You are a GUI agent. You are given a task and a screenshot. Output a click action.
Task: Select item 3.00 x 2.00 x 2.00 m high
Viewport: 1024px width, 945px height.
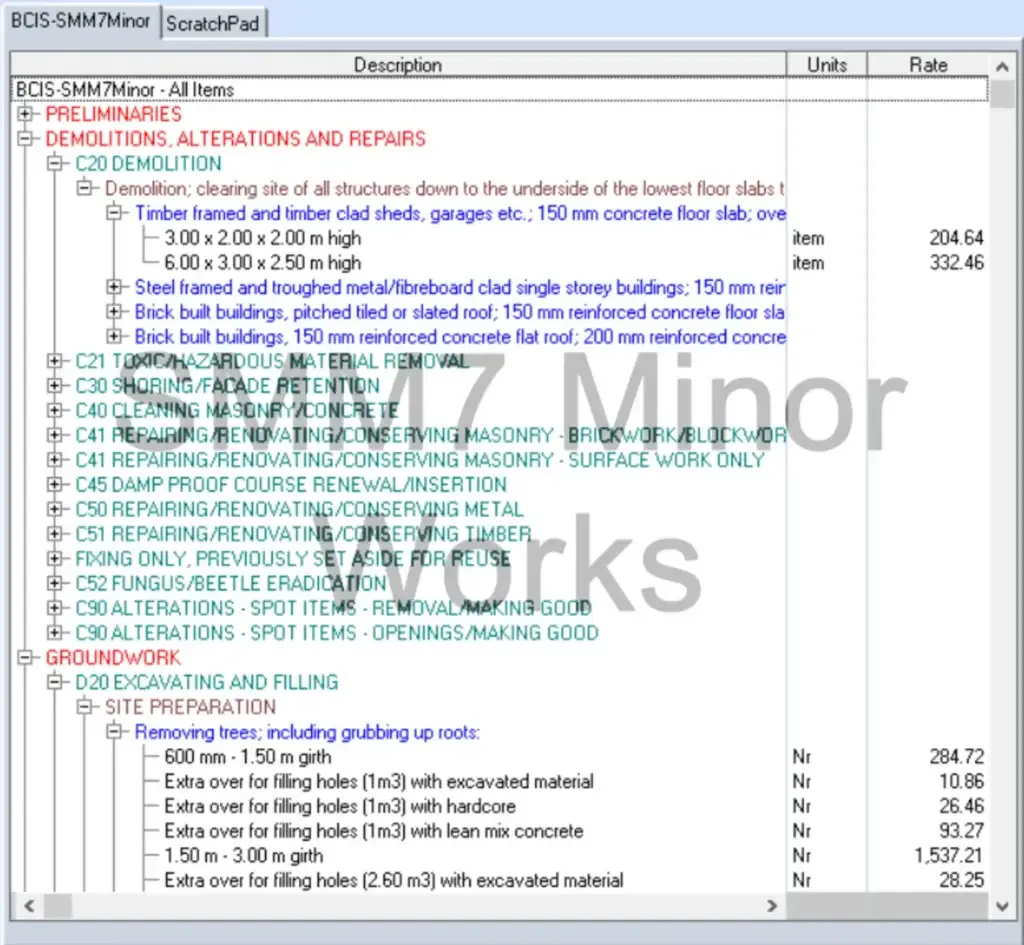(x=263, y=238)
